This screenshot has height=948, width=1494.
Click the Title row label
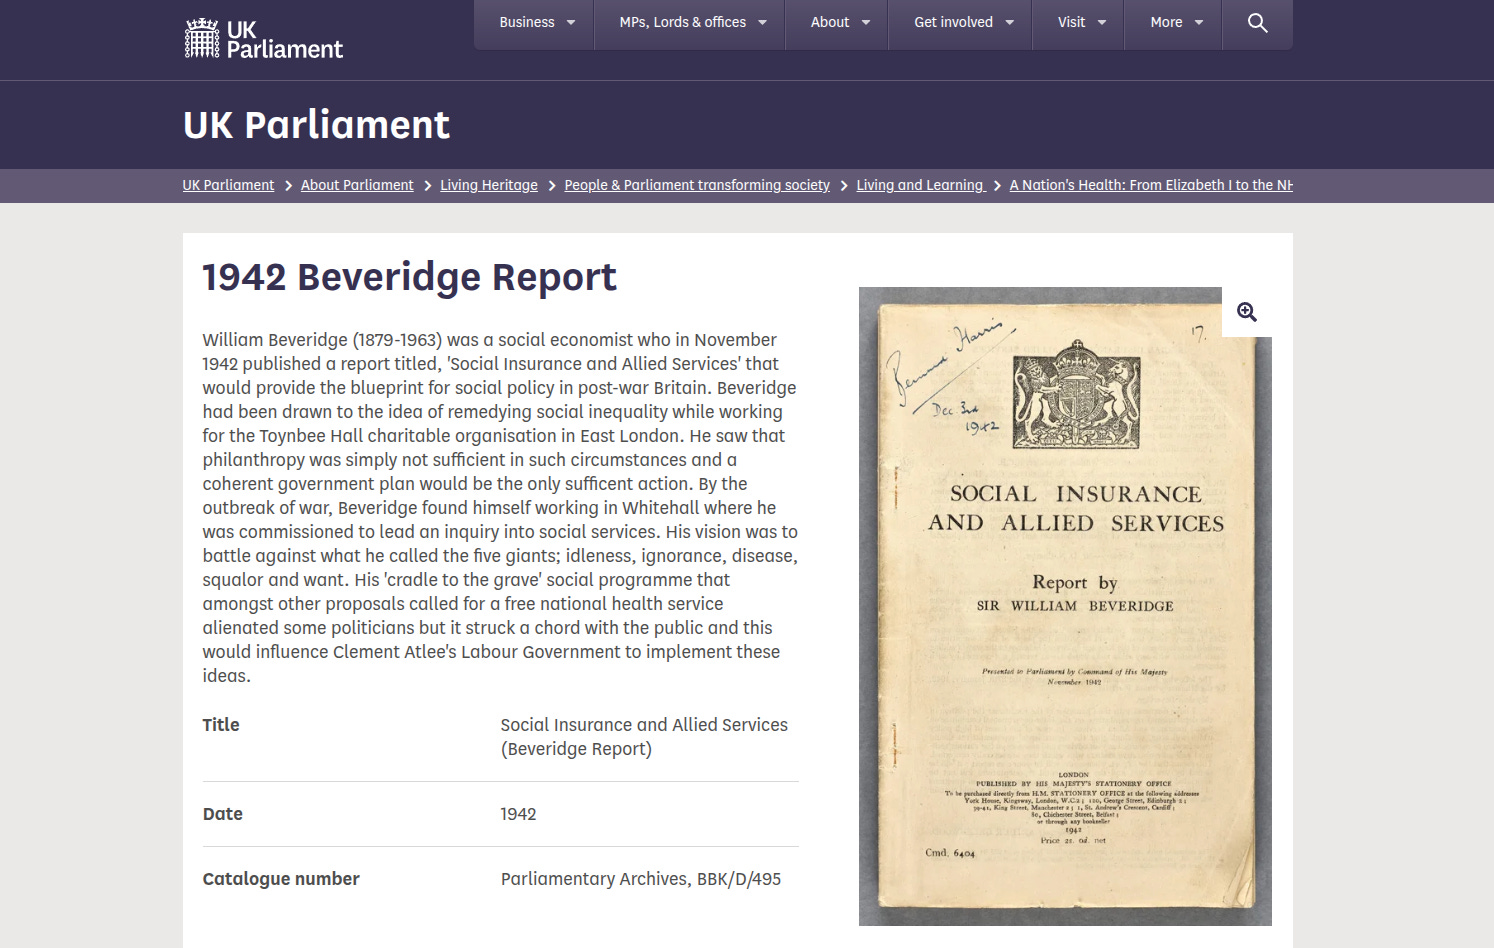(x=221, y=725)
